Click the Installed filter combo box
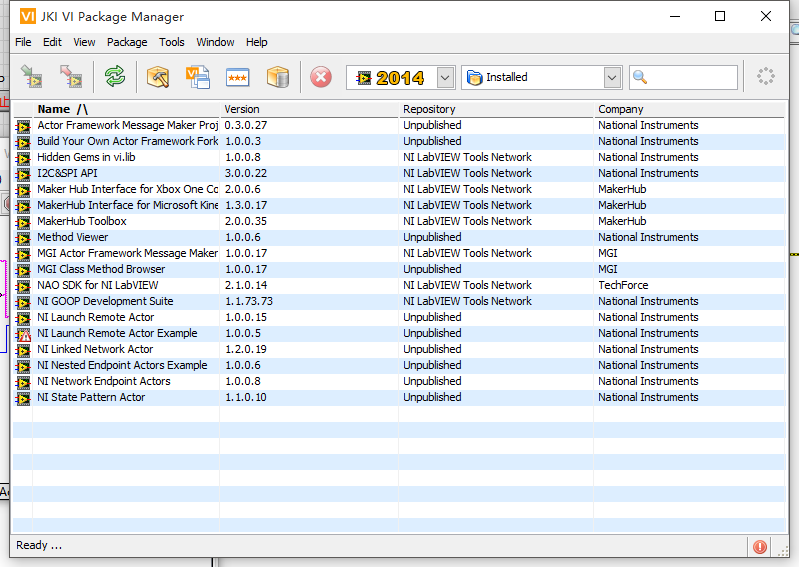The width and height of the screenshot is (799, 567). pos(541,77)
